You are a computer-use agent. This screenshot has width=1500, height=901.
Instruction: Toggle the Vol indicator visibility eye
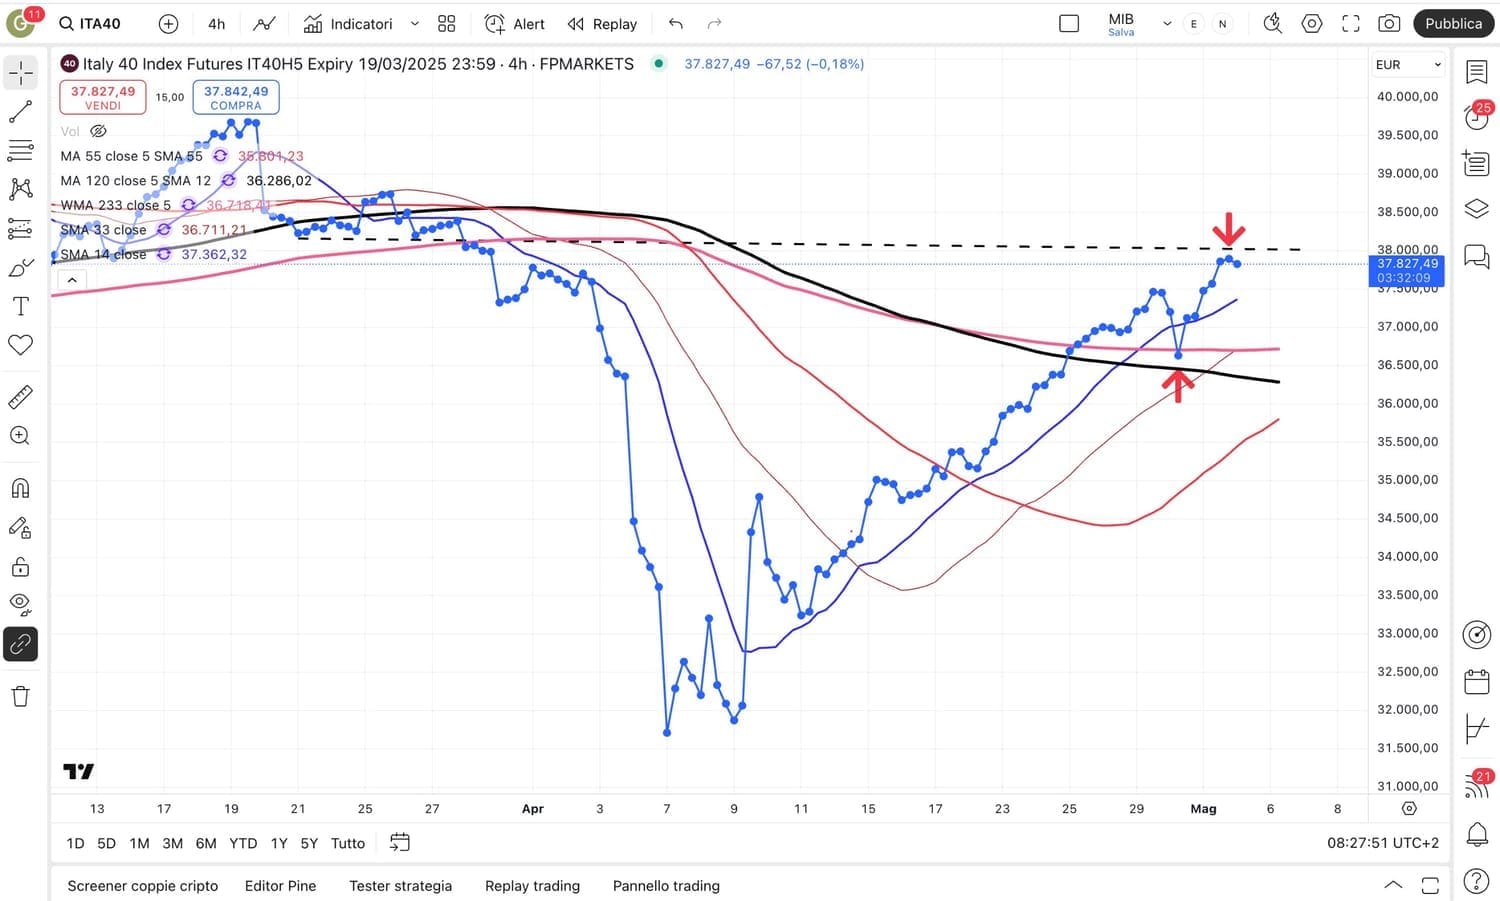pos(98,131)
